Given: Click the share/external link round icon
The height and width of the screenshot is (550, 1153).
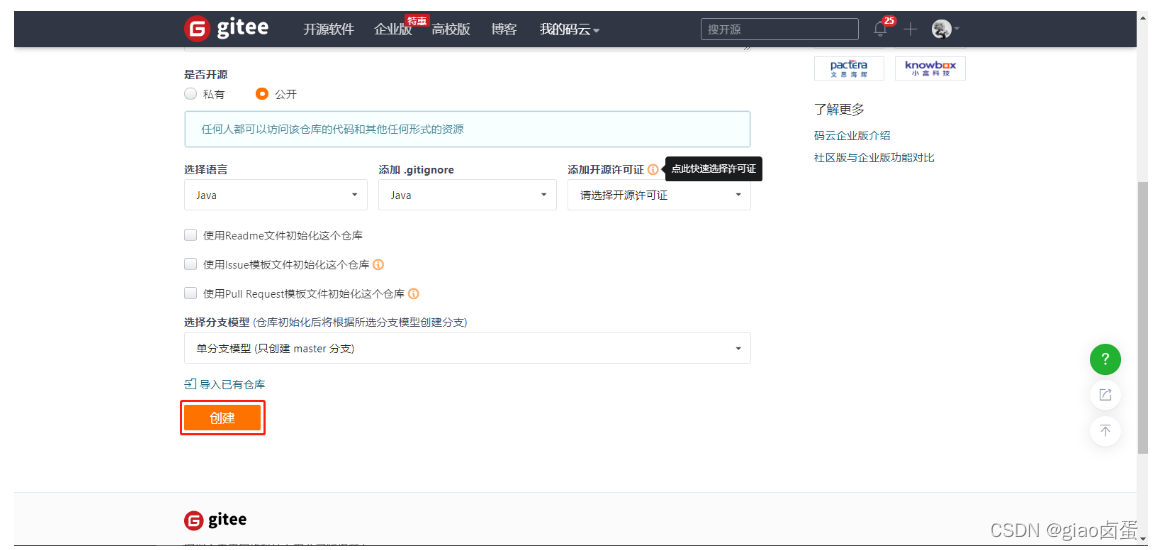Looking at the screenshot, I should 1105,395.
